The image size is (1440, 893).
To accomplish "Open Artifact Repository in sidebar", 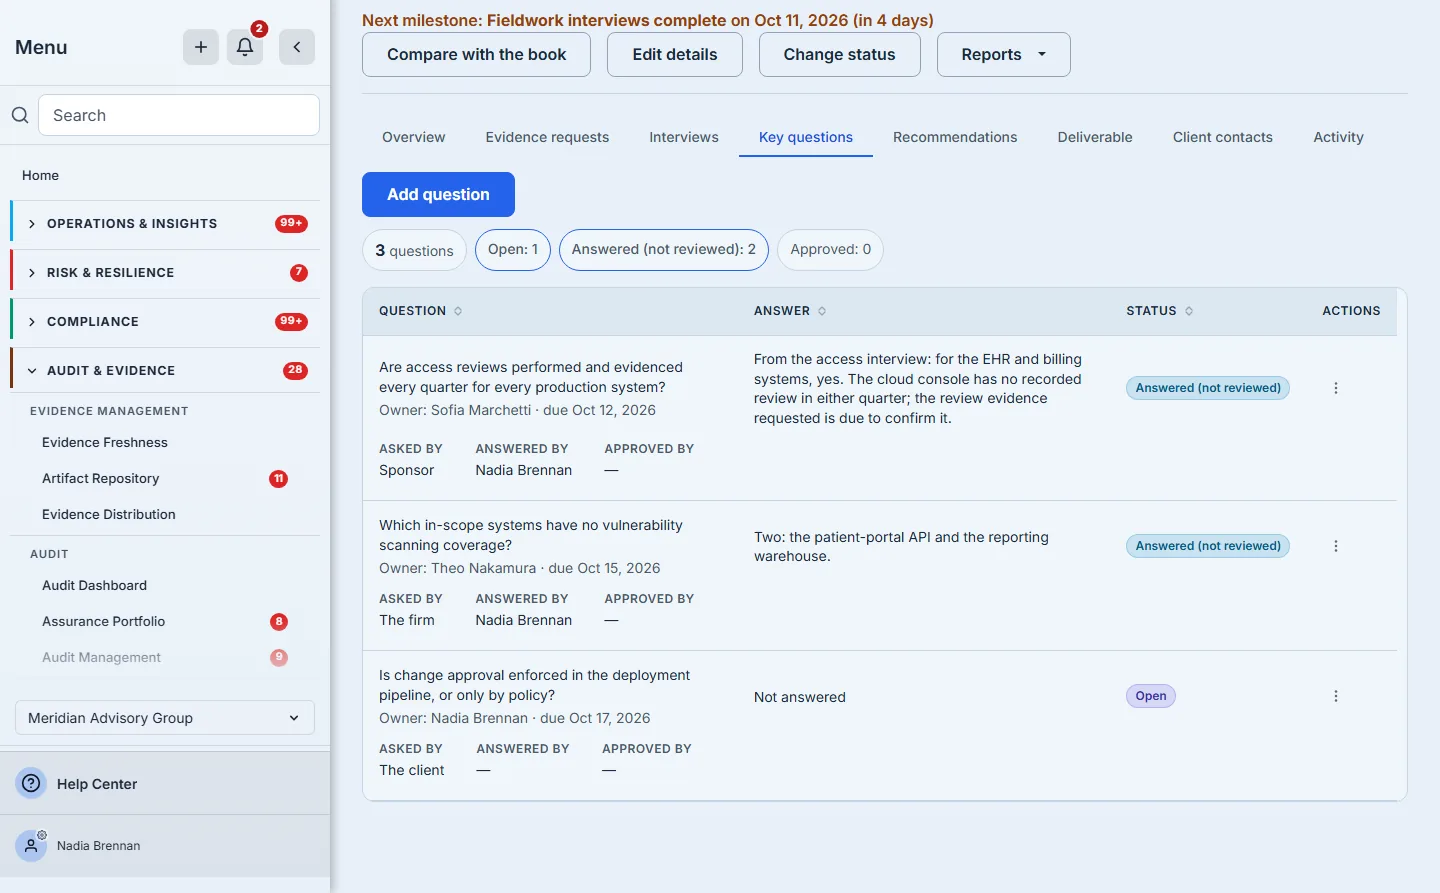I will pos(100,478).
